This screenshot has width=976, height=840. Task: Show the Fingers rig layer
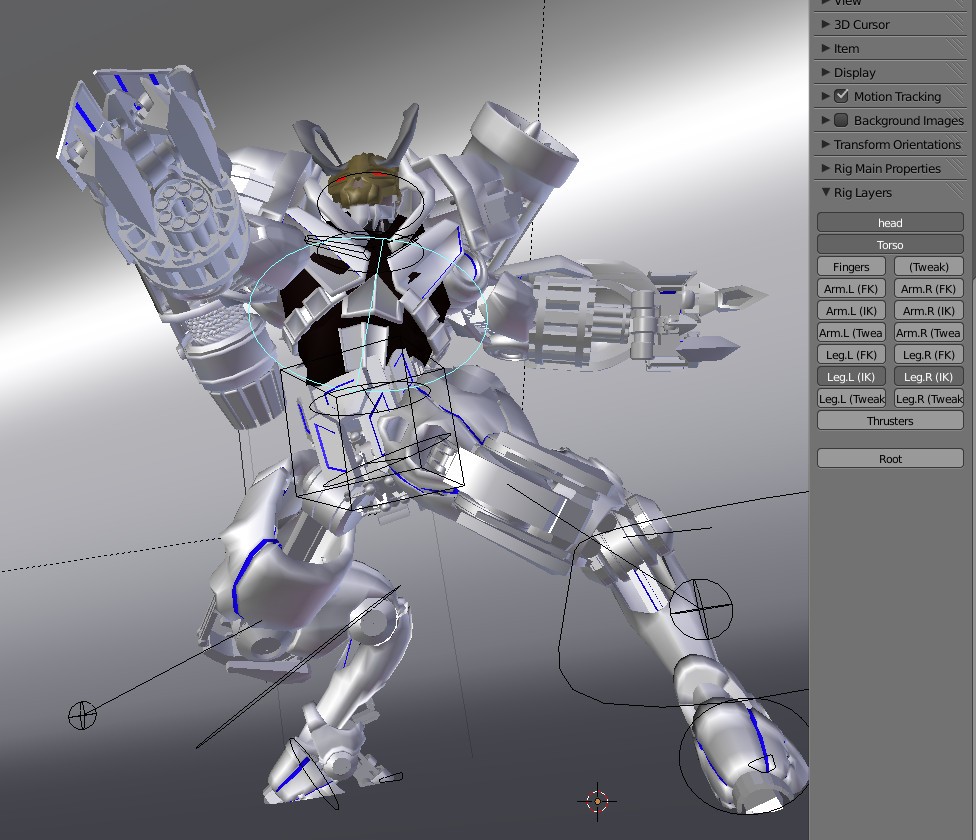pos(851,267)
